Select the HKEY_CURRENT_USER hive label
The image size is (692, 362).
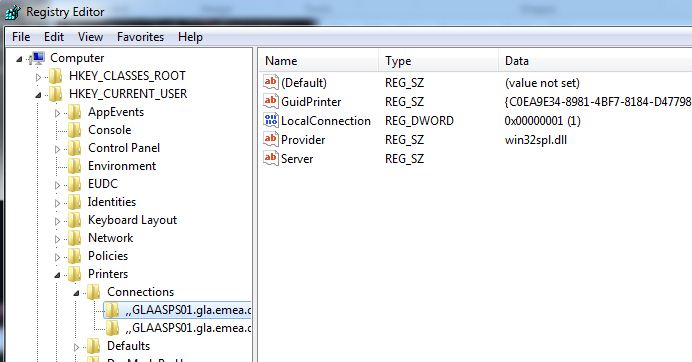[128, 94]
